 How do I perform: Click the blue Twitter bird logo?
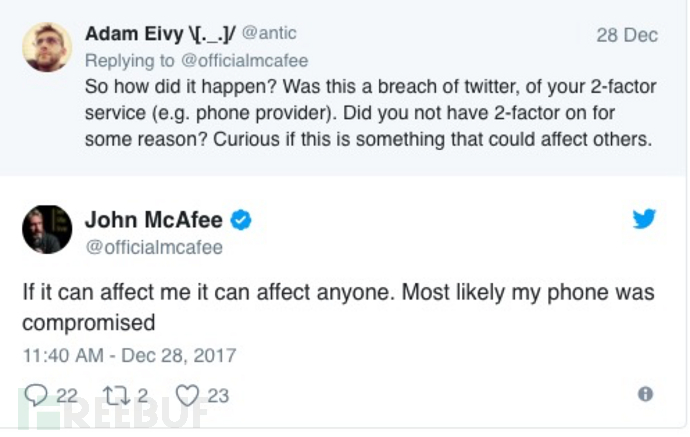[x=644, y=219]
